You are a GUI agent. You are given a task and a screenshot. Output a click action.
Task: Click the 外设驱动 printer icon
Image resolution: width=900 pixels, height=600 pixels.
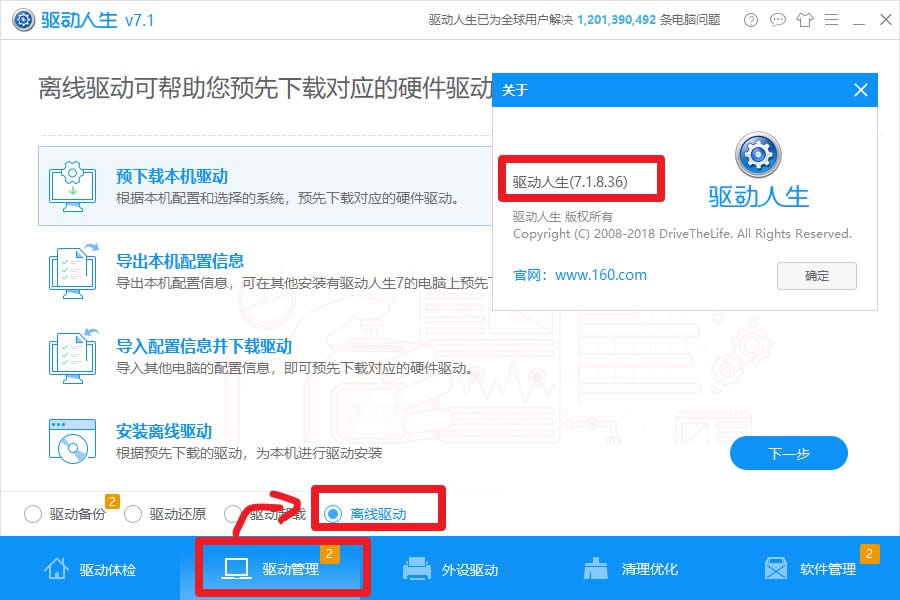(x=417, y=569)
